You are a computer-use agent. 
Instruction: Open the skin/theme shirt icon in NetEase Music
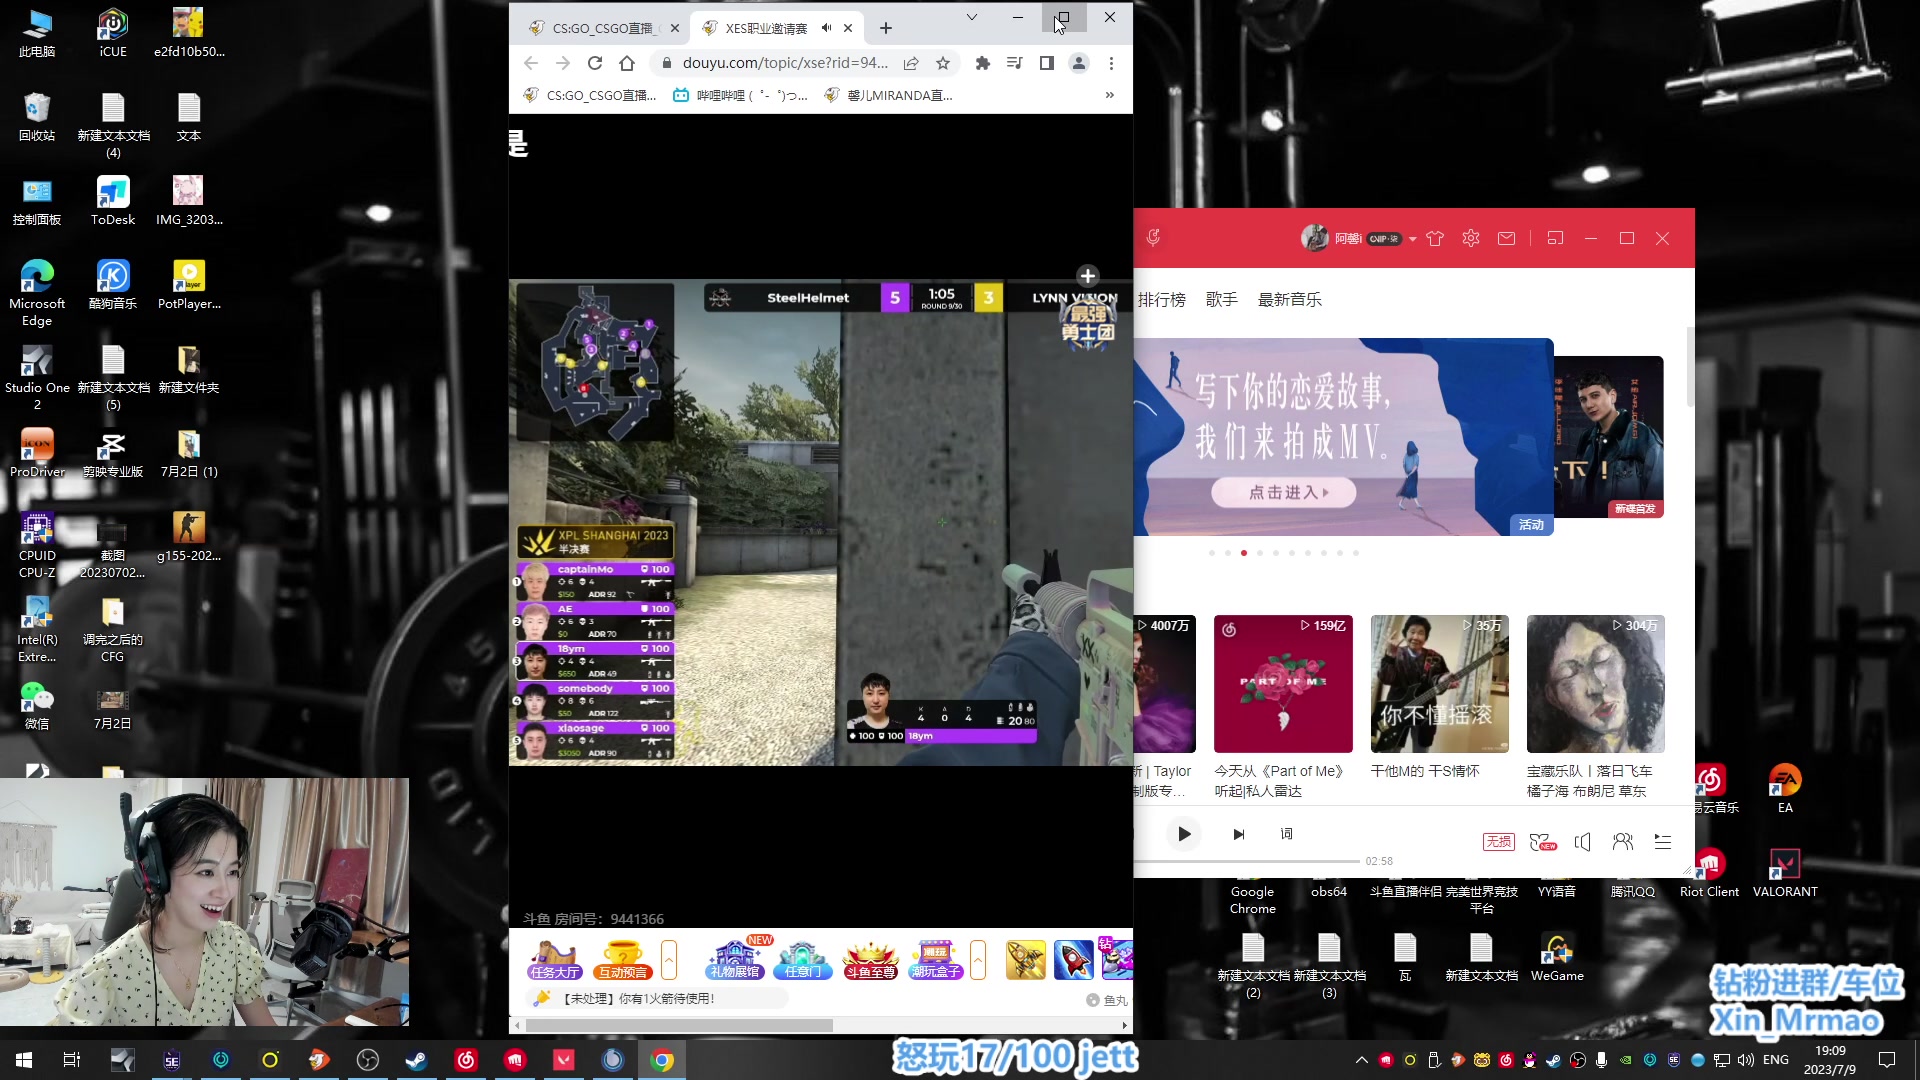[1435, 238]
